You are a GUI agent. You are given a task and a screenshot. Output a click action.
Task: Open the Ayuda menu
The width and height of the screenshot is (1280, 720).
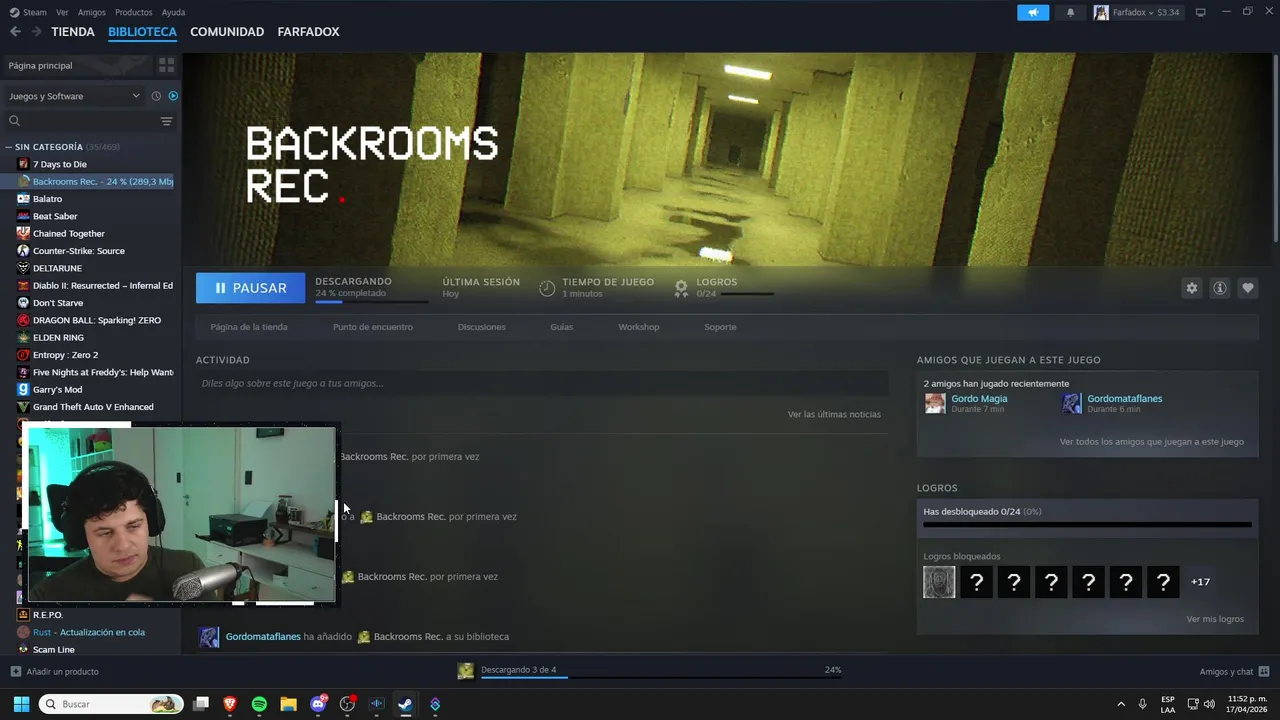point(173,12)
